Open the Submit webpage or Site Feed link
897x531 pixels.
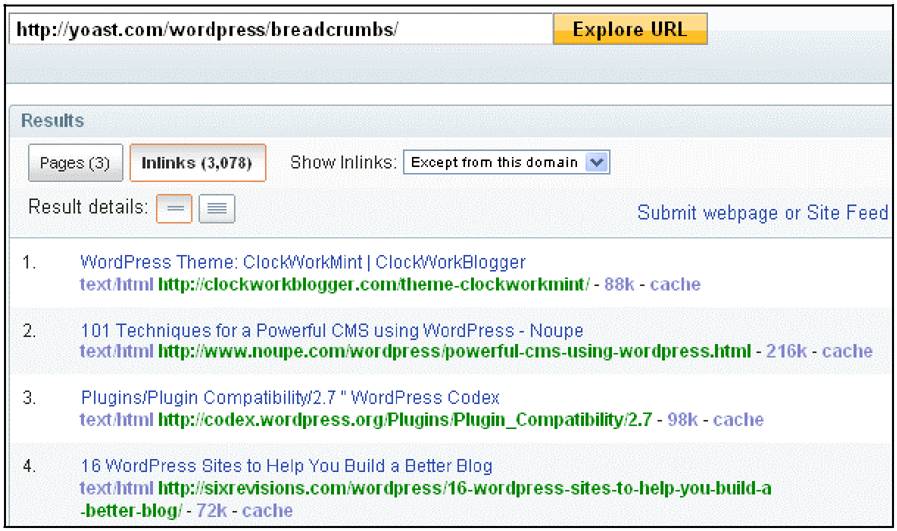(x=763, y=213)
